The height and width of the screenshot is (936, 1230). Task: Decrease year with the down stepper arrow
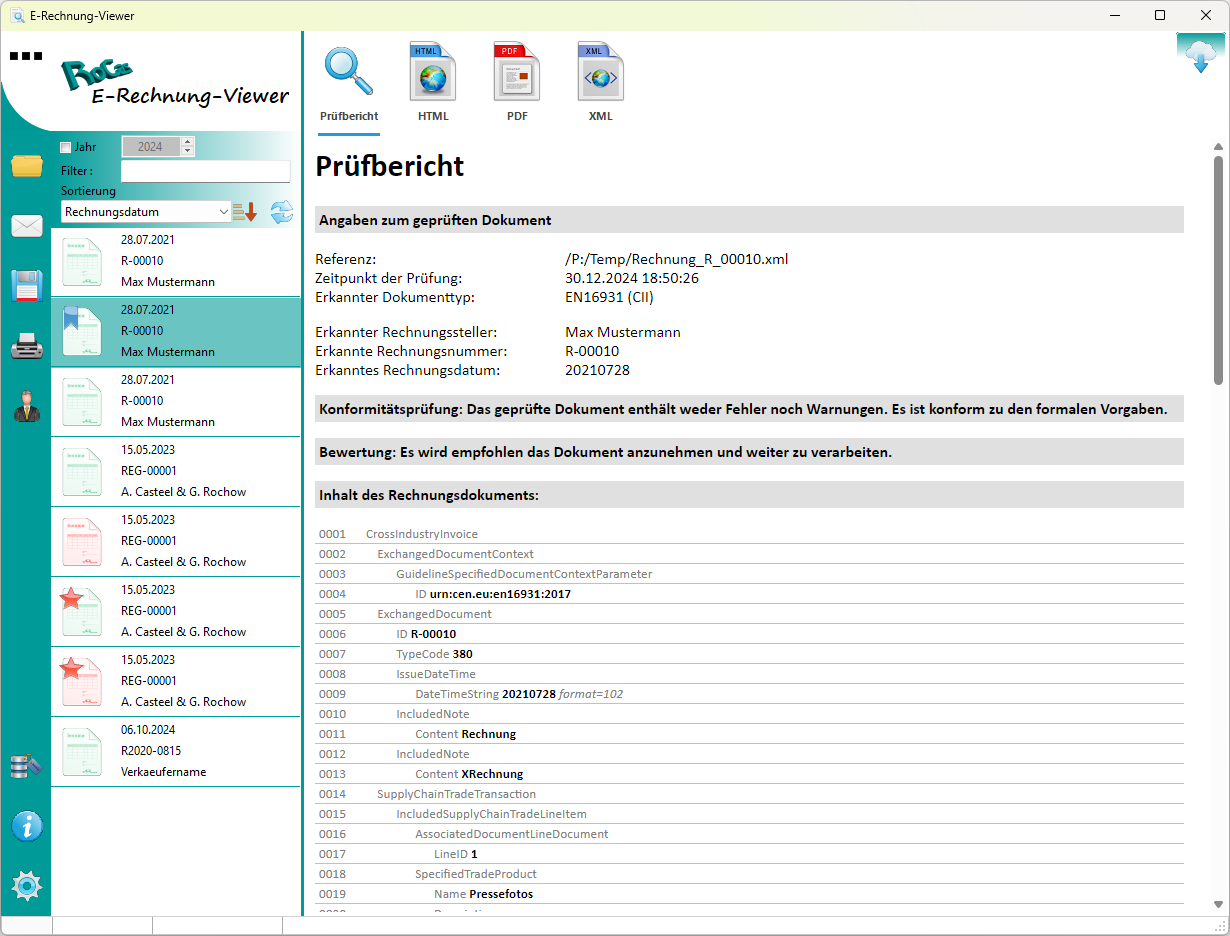click(187, 152)
